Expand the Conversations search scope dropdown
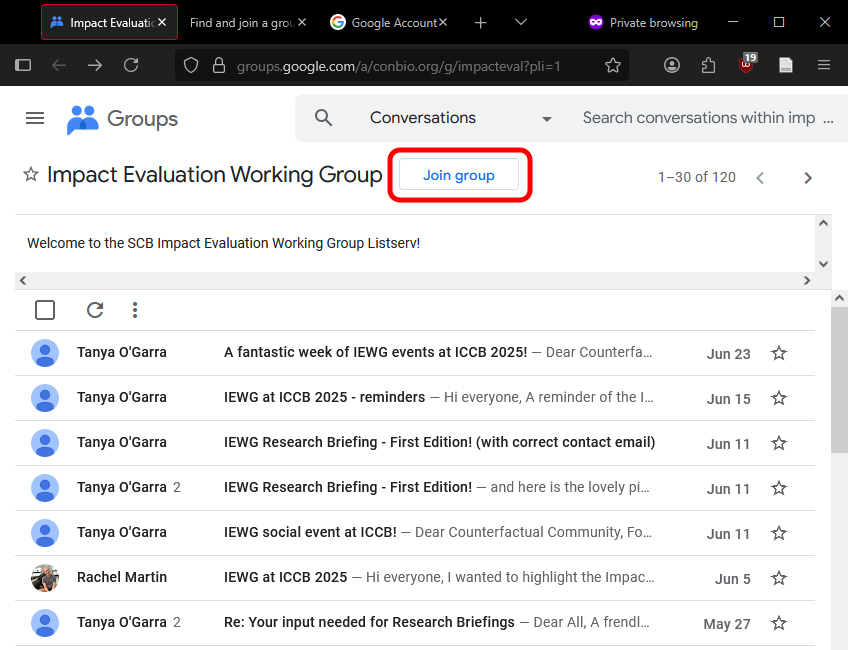This screenshot has width=848, height=650. pos(546,119)
